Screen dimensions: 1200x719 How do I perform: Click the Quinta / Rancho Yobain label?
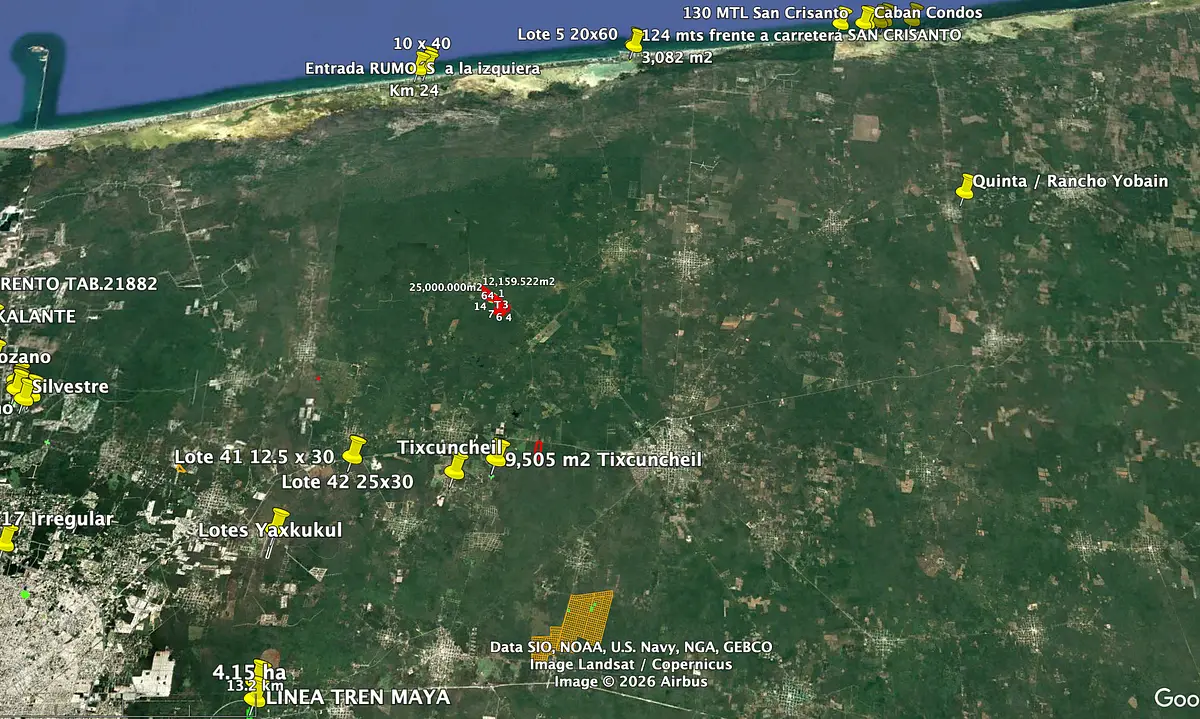tap(1070, 181)
